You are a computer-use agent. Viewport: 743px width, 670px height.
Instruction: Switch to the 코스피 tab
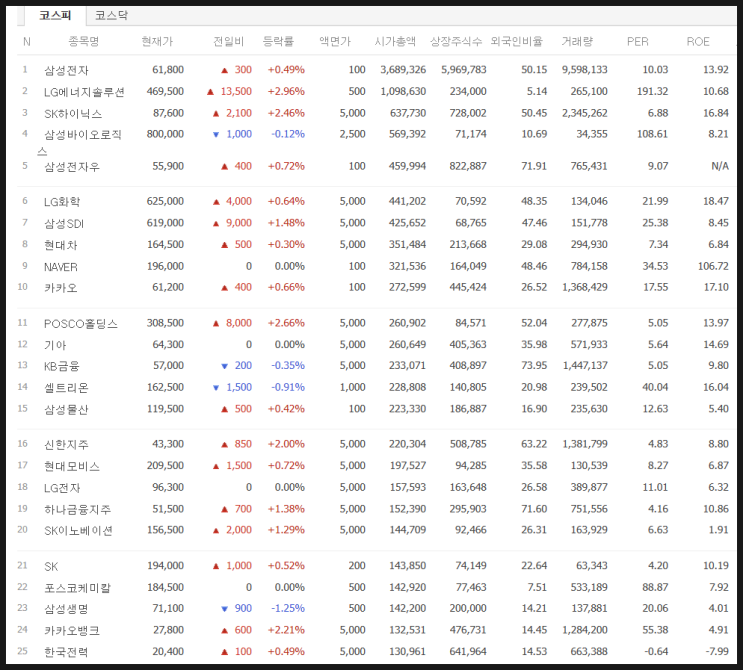click(55, 16)
